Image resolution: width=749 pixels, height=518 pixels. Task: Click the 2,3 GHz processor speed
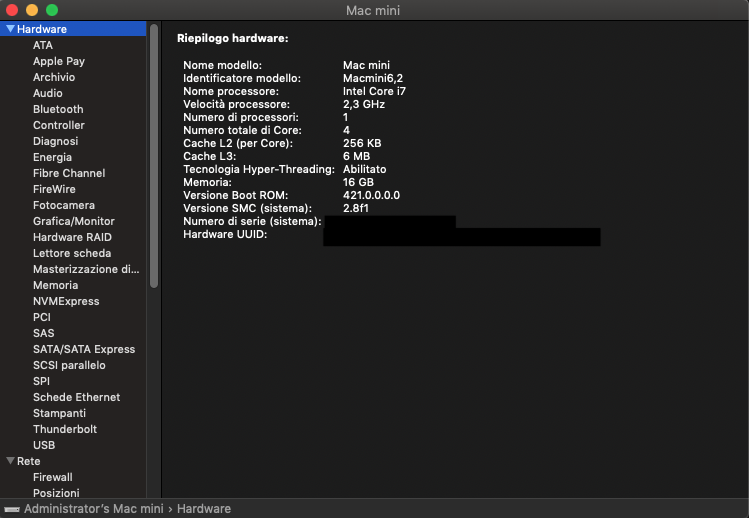pyautogui.click(x=364, y=104)
